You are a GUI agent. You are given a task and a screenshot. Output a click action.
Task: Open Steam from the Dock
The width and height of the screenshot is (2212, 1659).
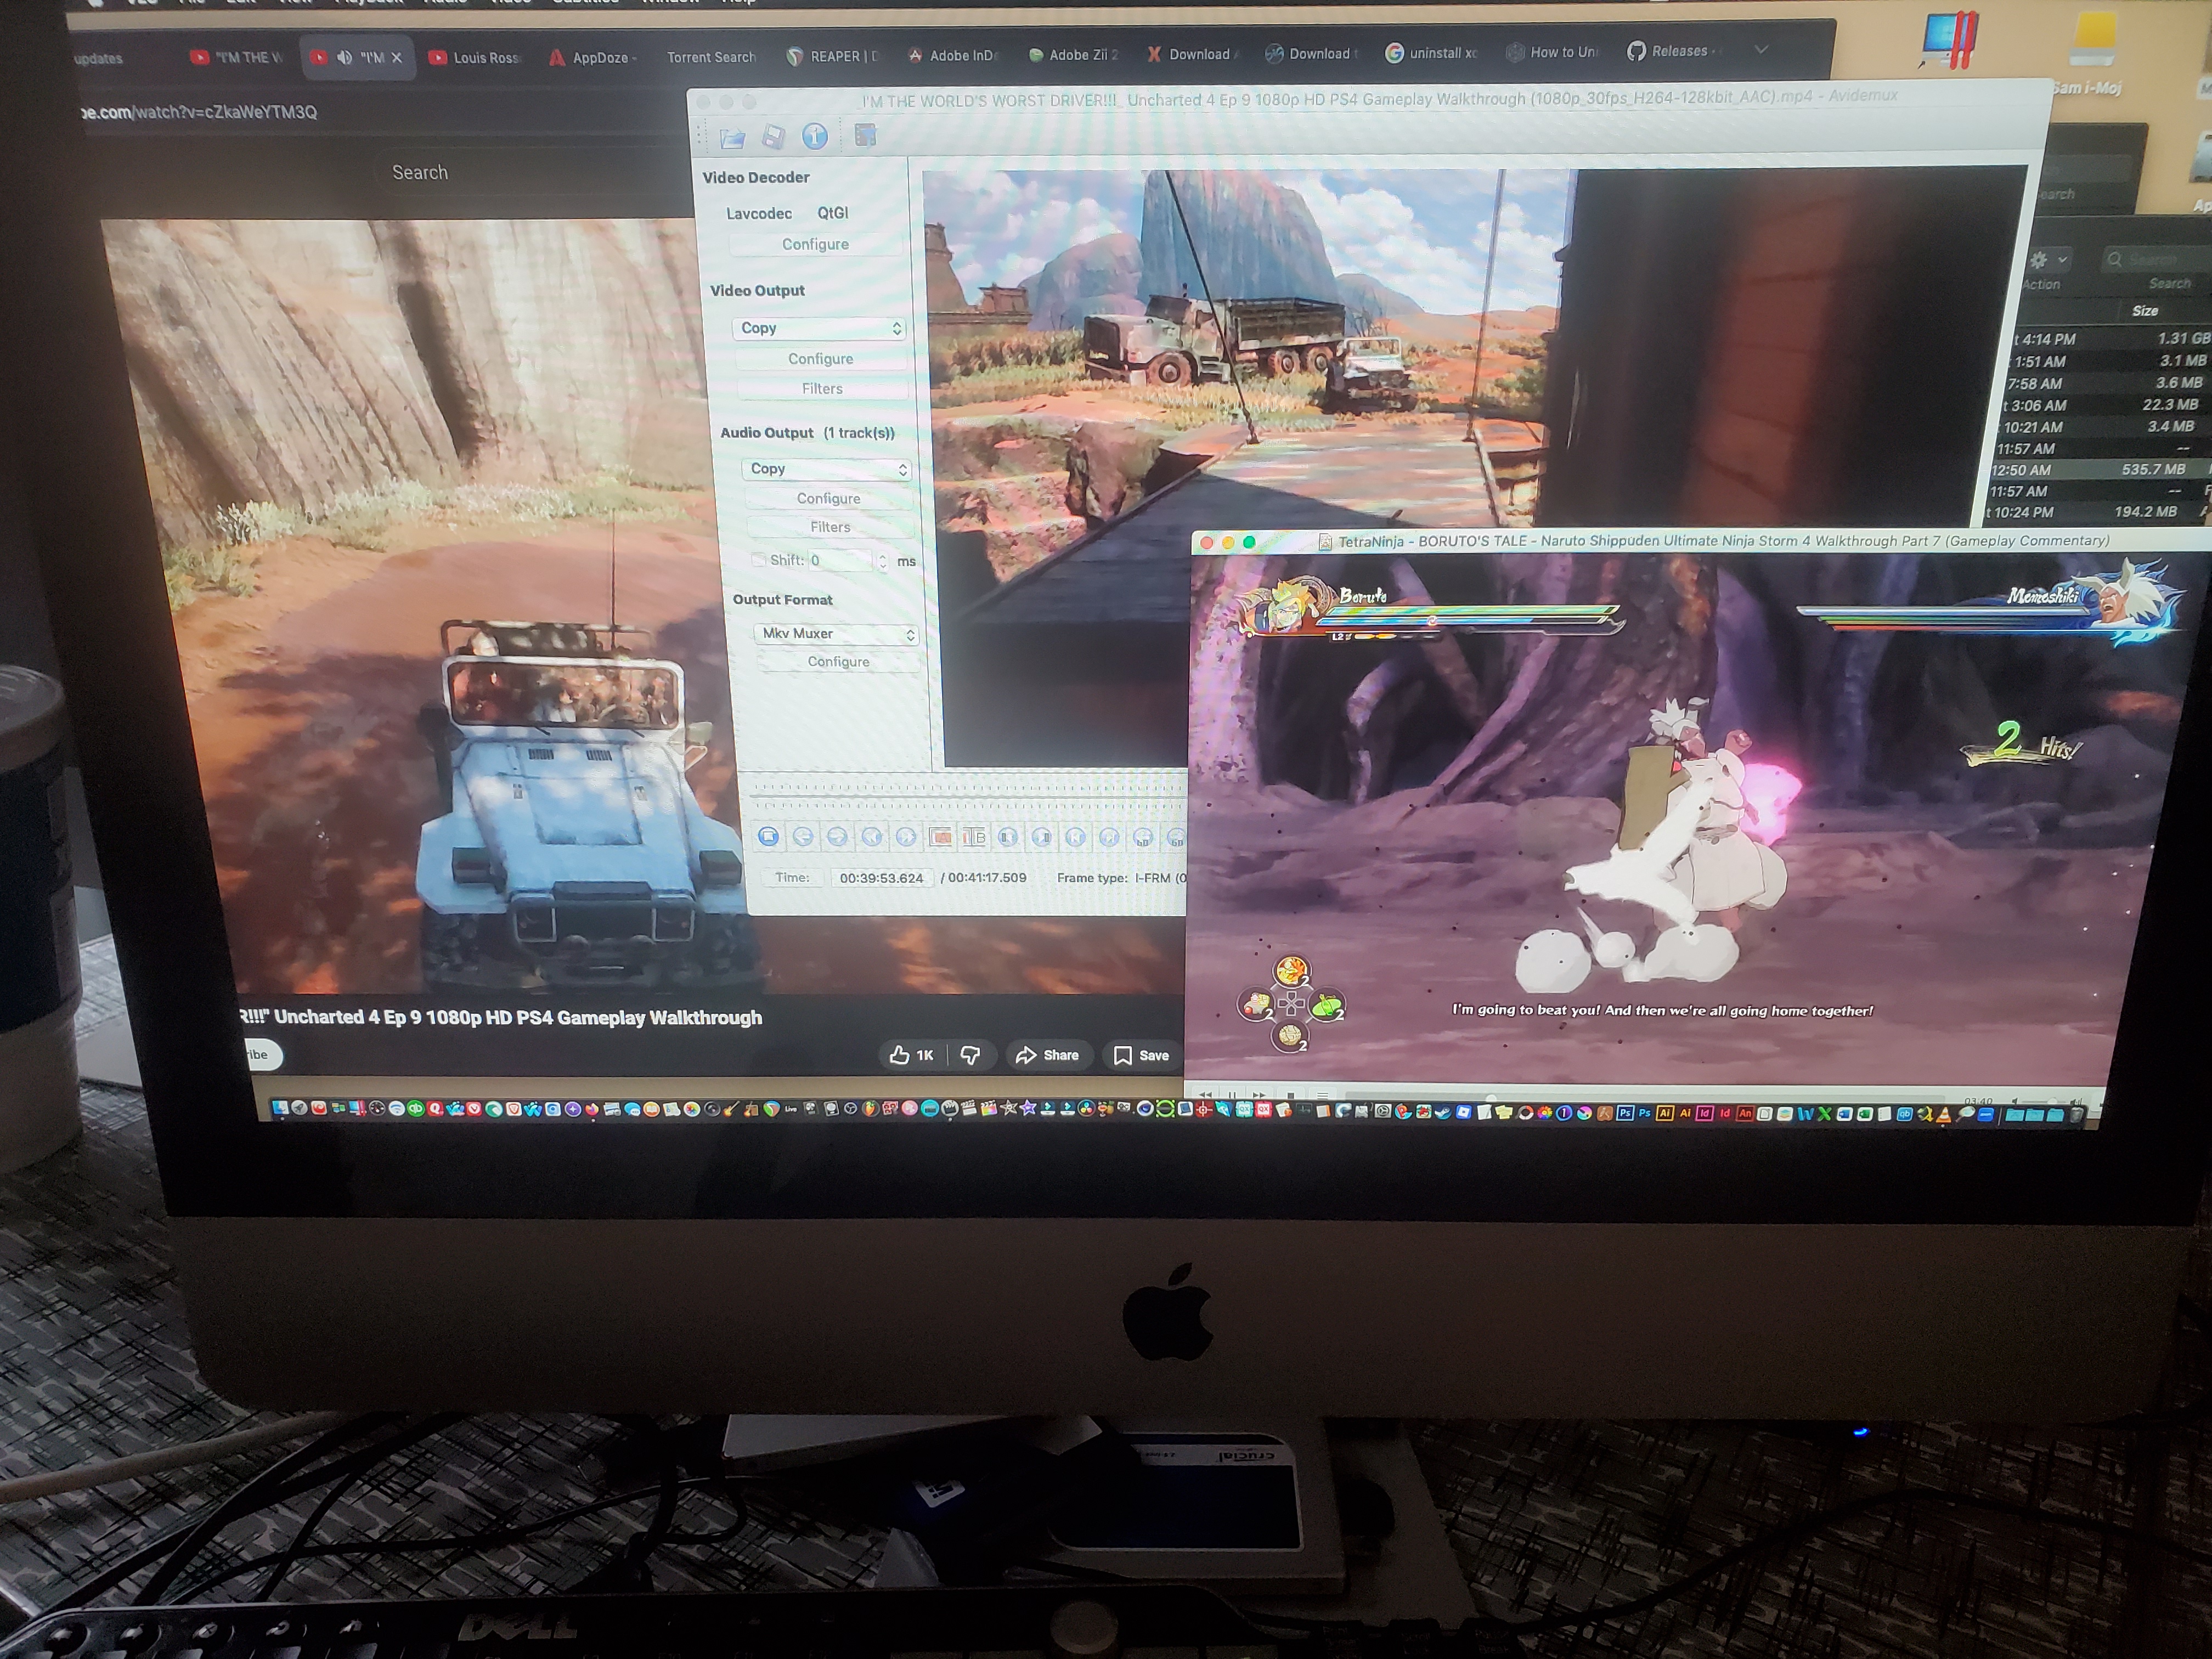tap(1443, 1112)
